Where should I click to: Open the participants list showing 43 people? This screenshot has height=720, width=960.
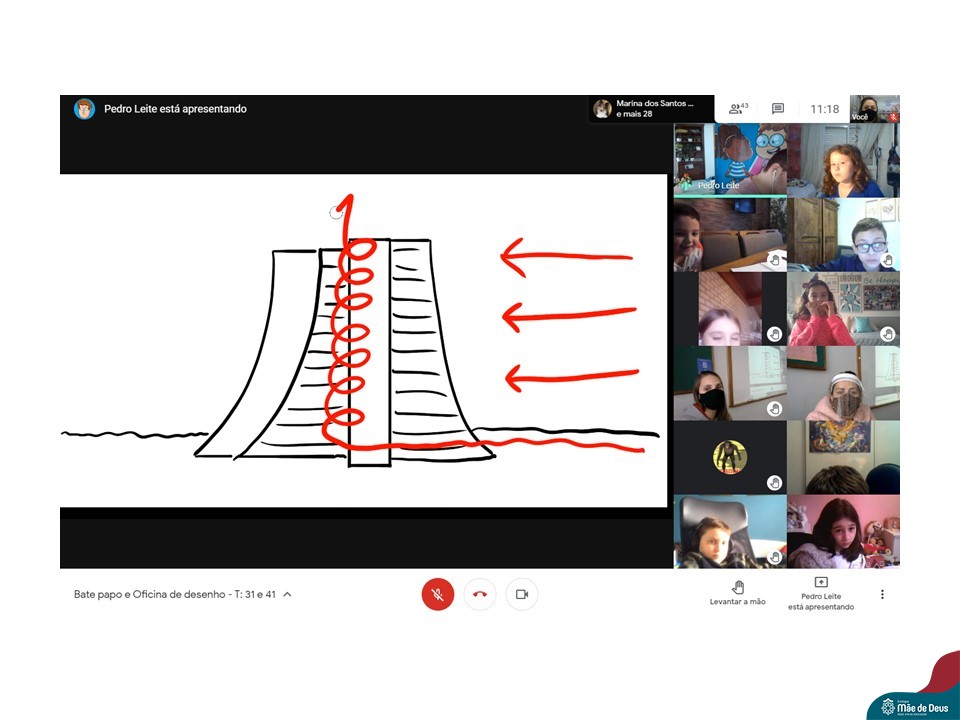coord(738,109)
